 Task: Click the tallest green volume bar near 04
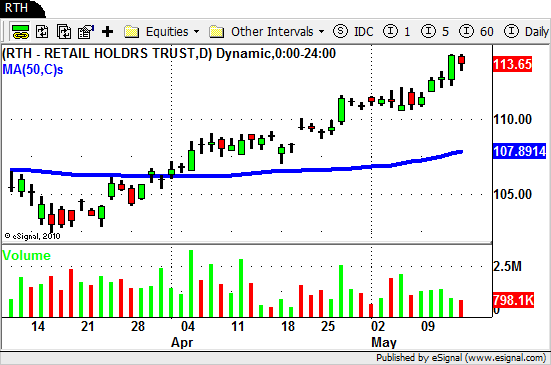[191, 283]
